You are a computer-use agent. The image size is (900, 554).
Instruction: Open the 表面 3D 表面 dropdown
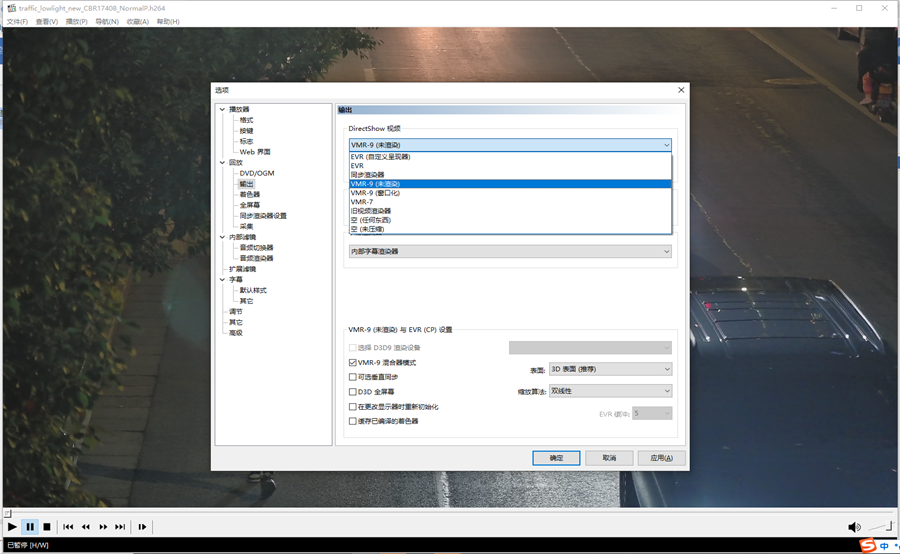point(610,369)
